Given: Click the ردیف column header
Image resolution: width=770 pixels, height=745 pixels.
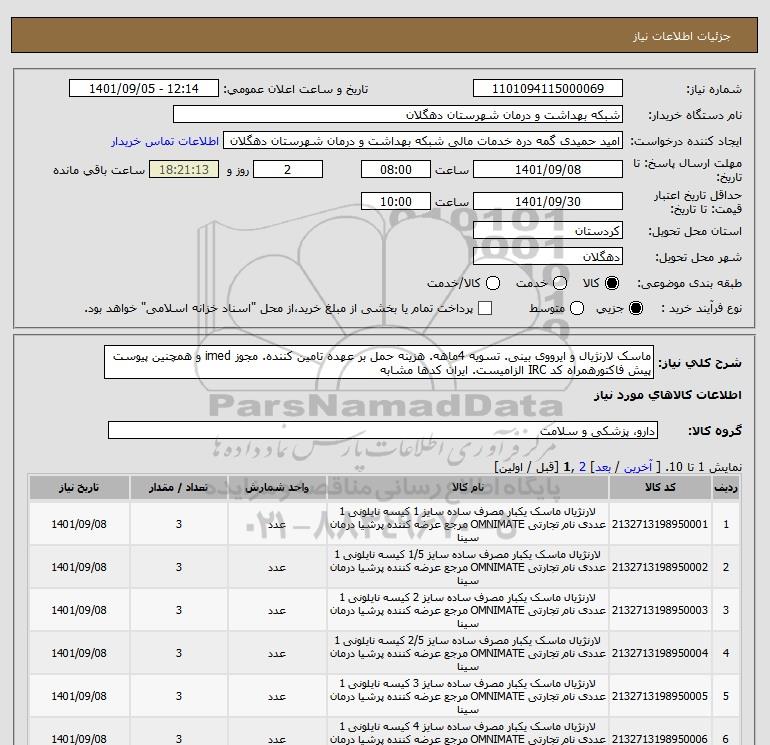Looking at the screenshot, I should point(726,487).
